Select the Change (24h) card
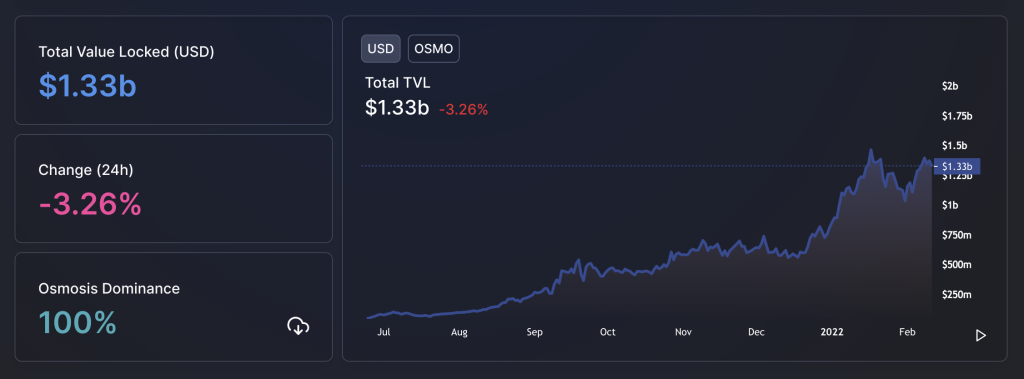The image size is (1024, 379). click(174, 188)
